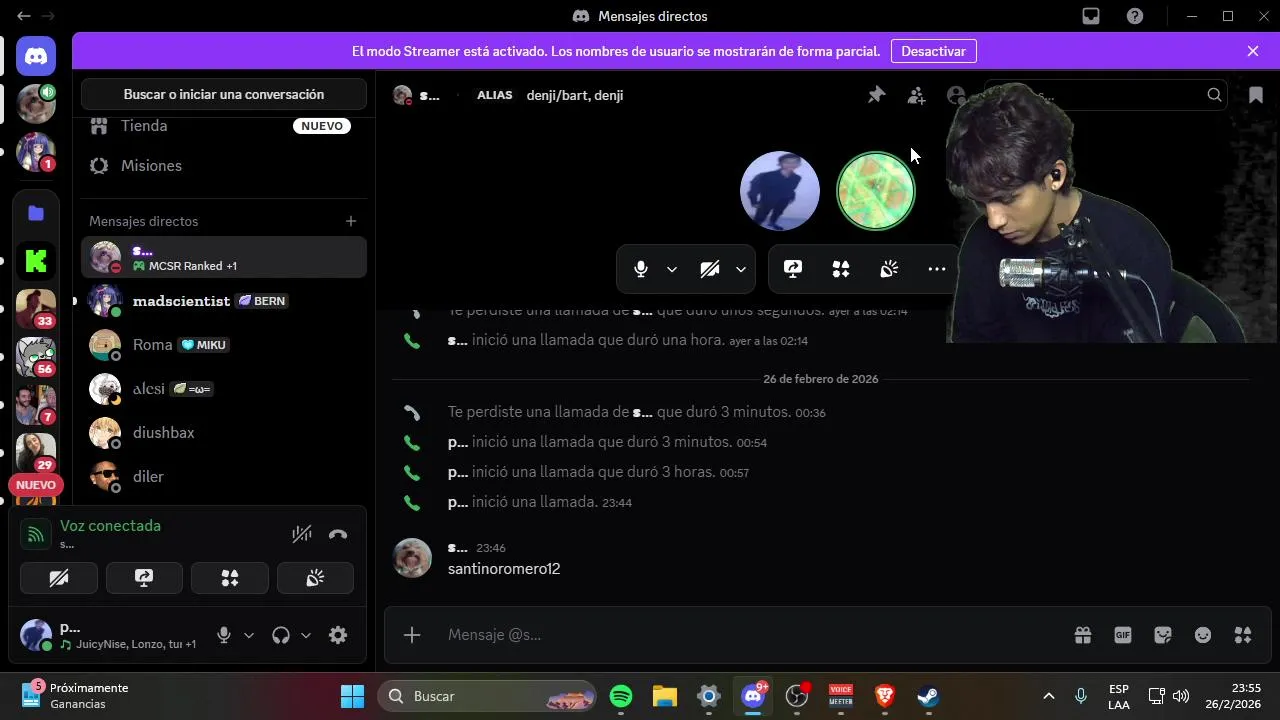Image resolution: width=1280 pixels, height=720 pixels.
Task: Open Steam from the taskbar
Action: [929, 696]
